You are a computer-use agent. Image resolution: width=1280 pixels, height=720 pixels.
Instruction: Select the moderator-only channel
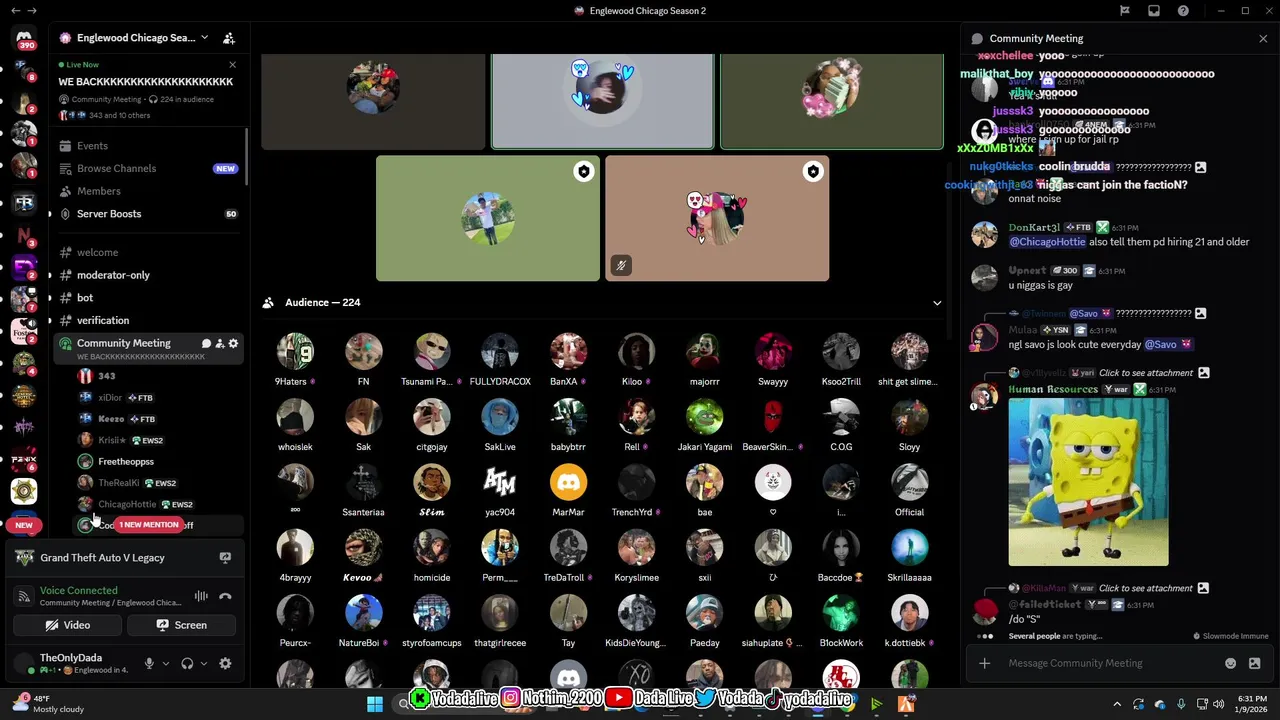147,275
